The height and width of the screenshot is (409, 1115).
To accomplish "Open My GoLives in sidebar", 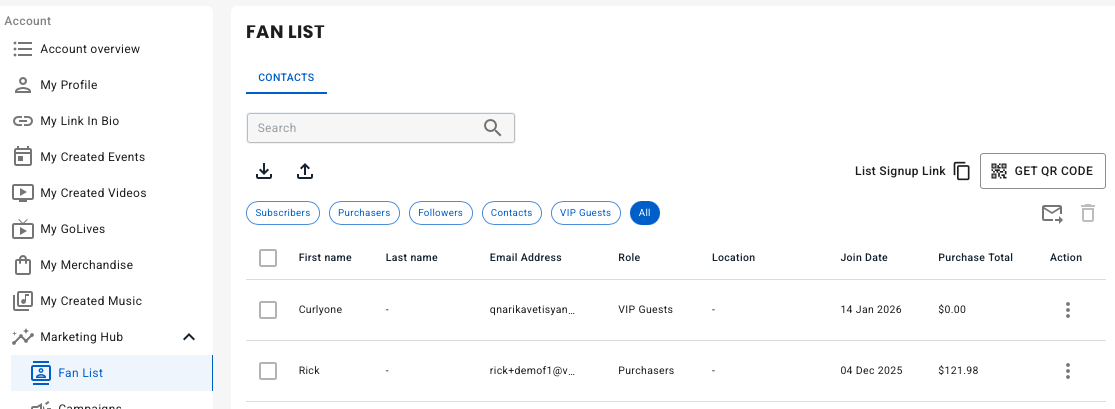I will click(x=72, y=229).
